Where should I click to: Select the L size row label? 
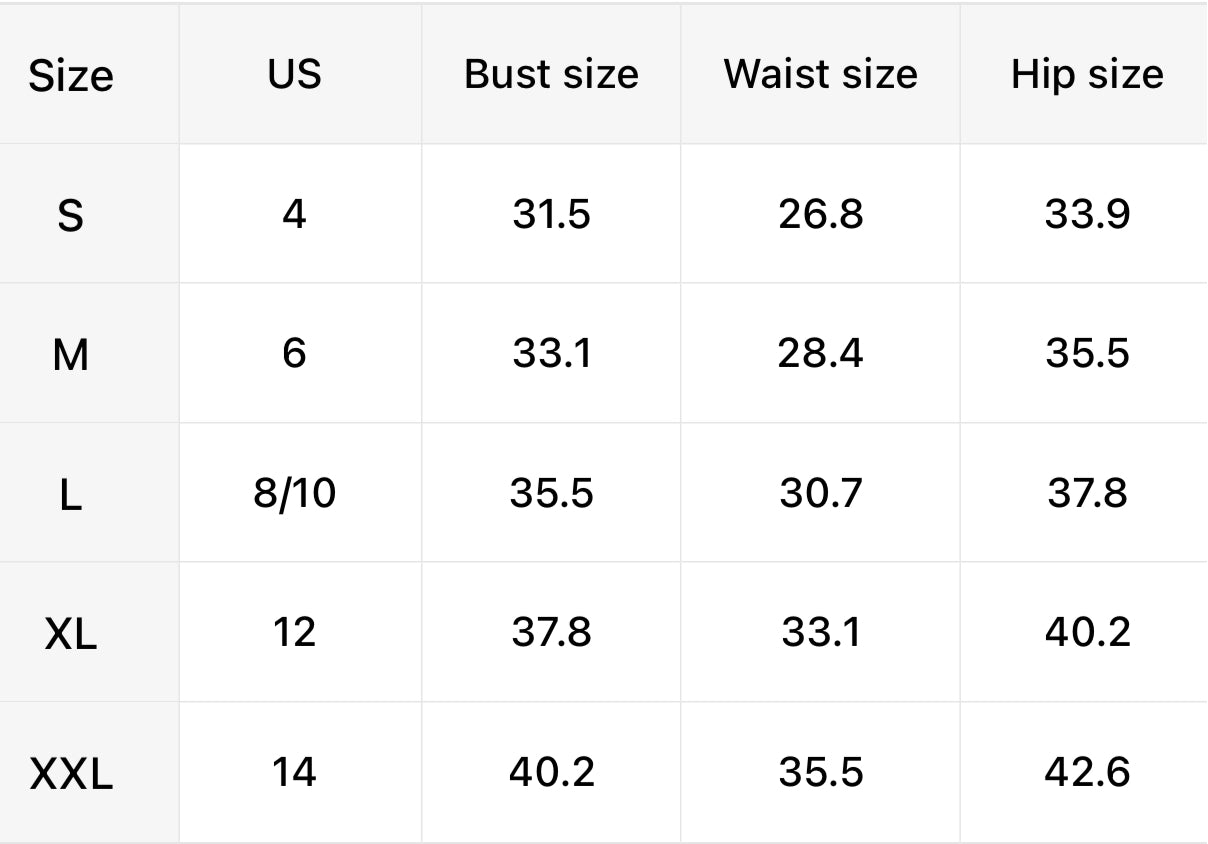[70, 494]
